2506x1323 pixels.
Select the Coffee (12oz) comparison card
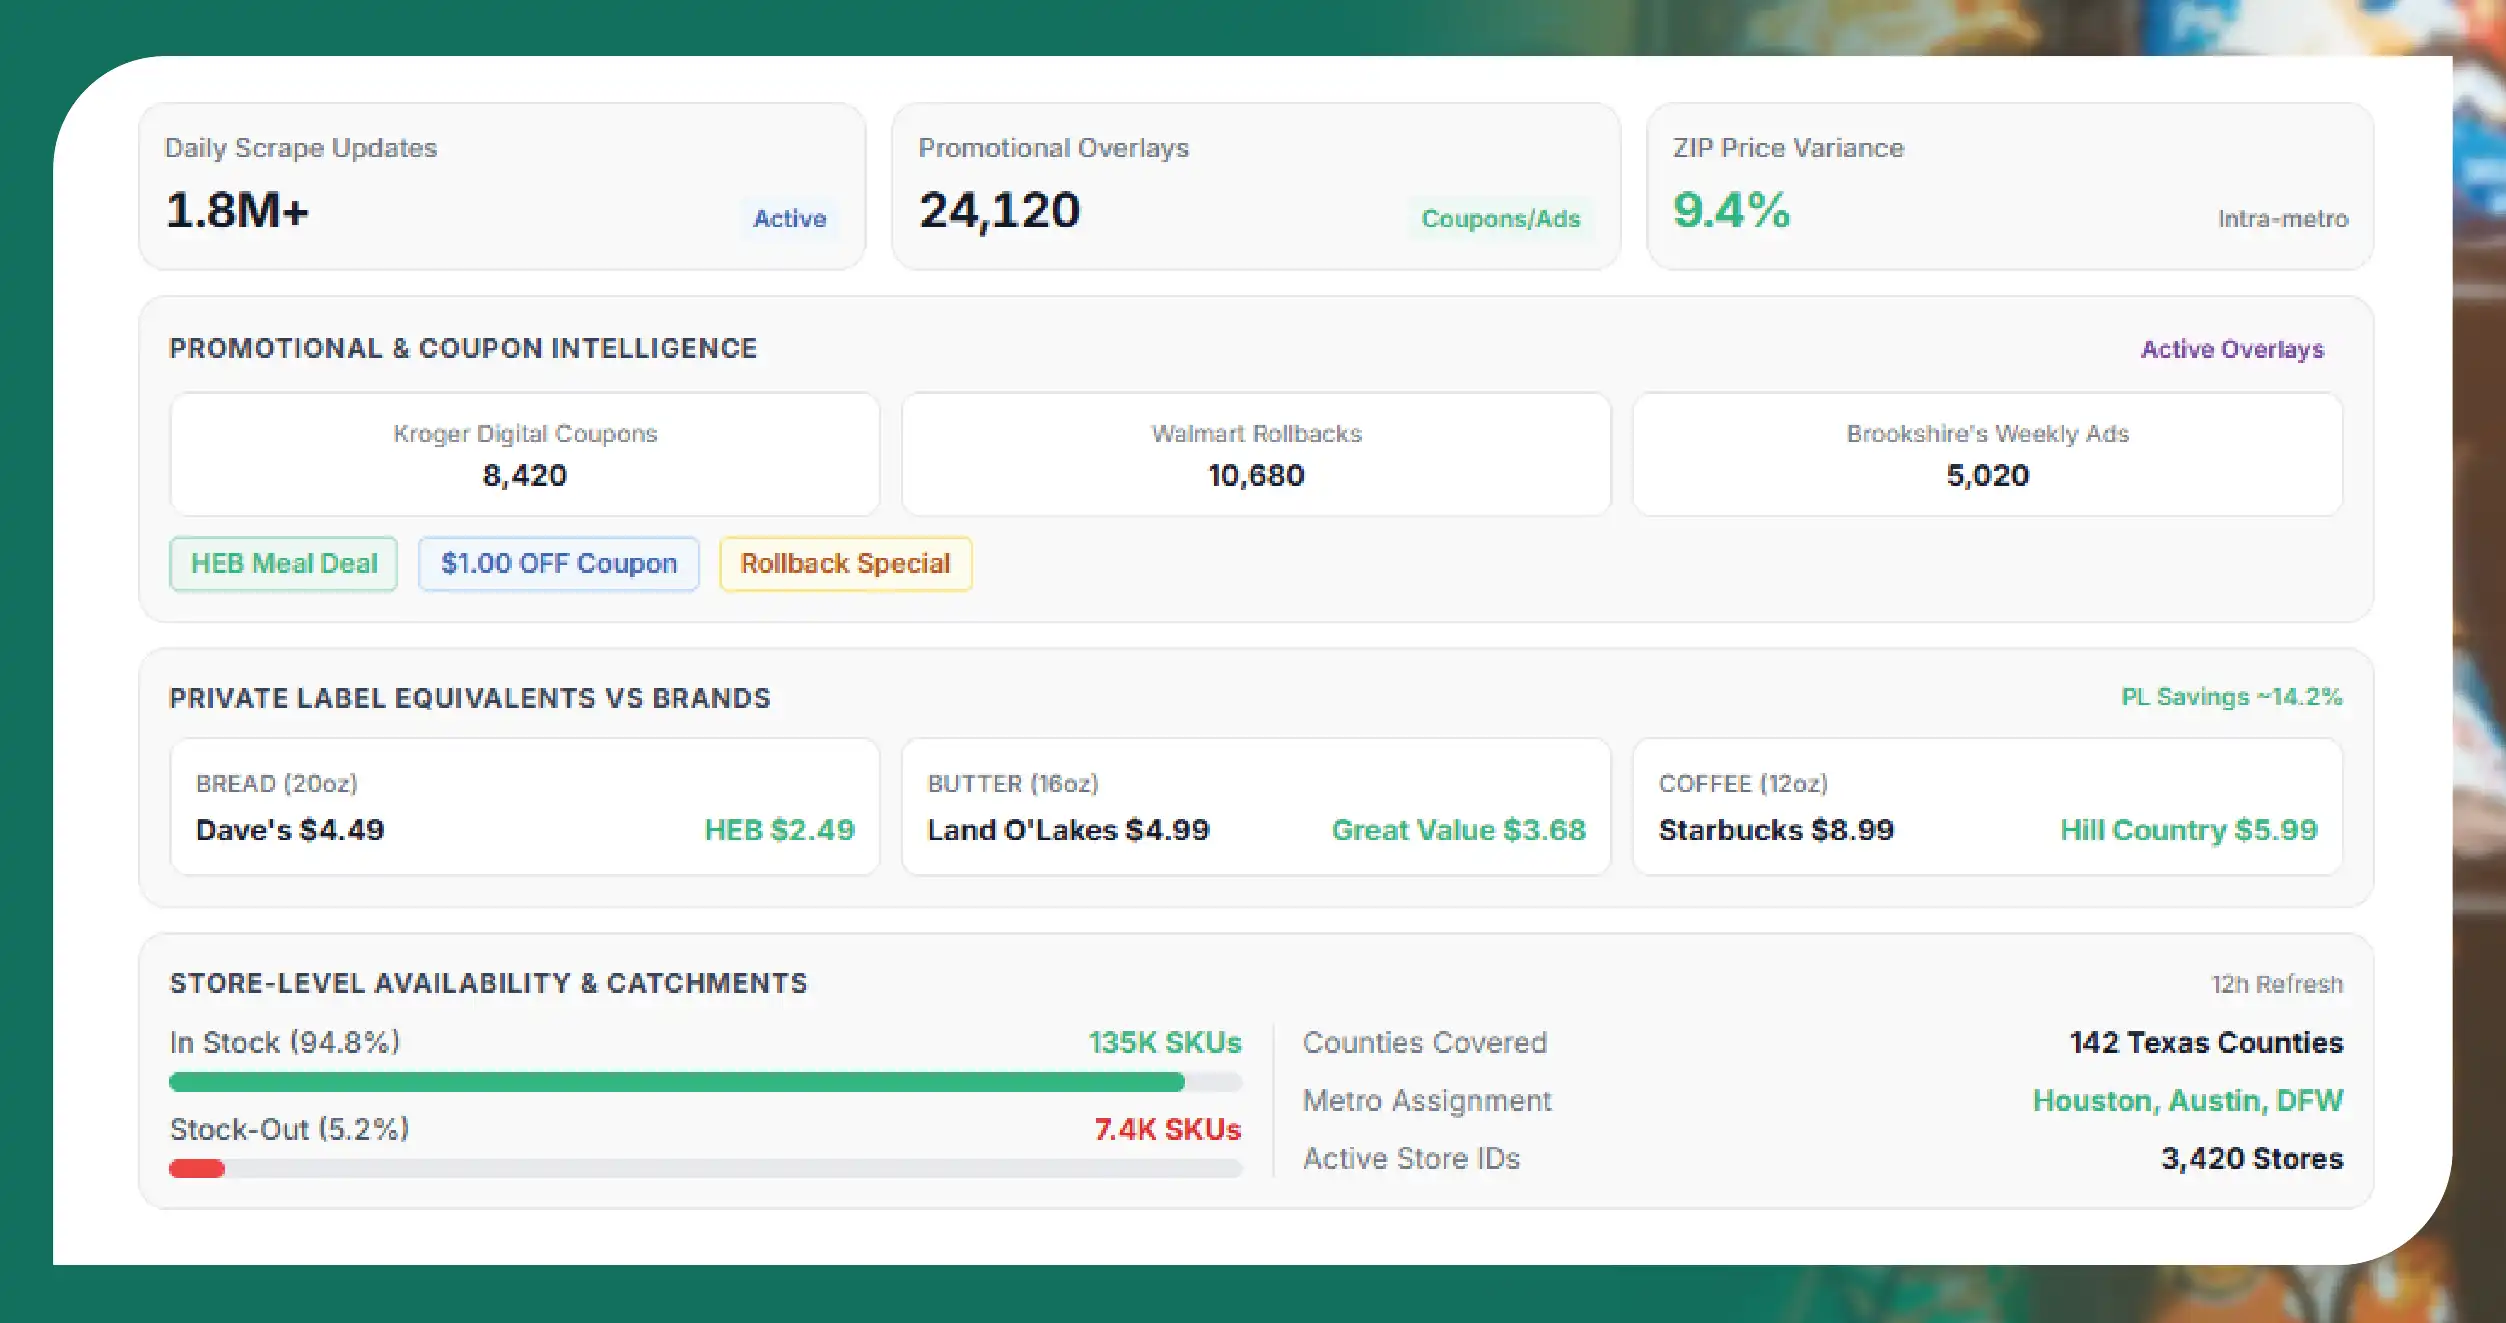tap(1988, 806)
